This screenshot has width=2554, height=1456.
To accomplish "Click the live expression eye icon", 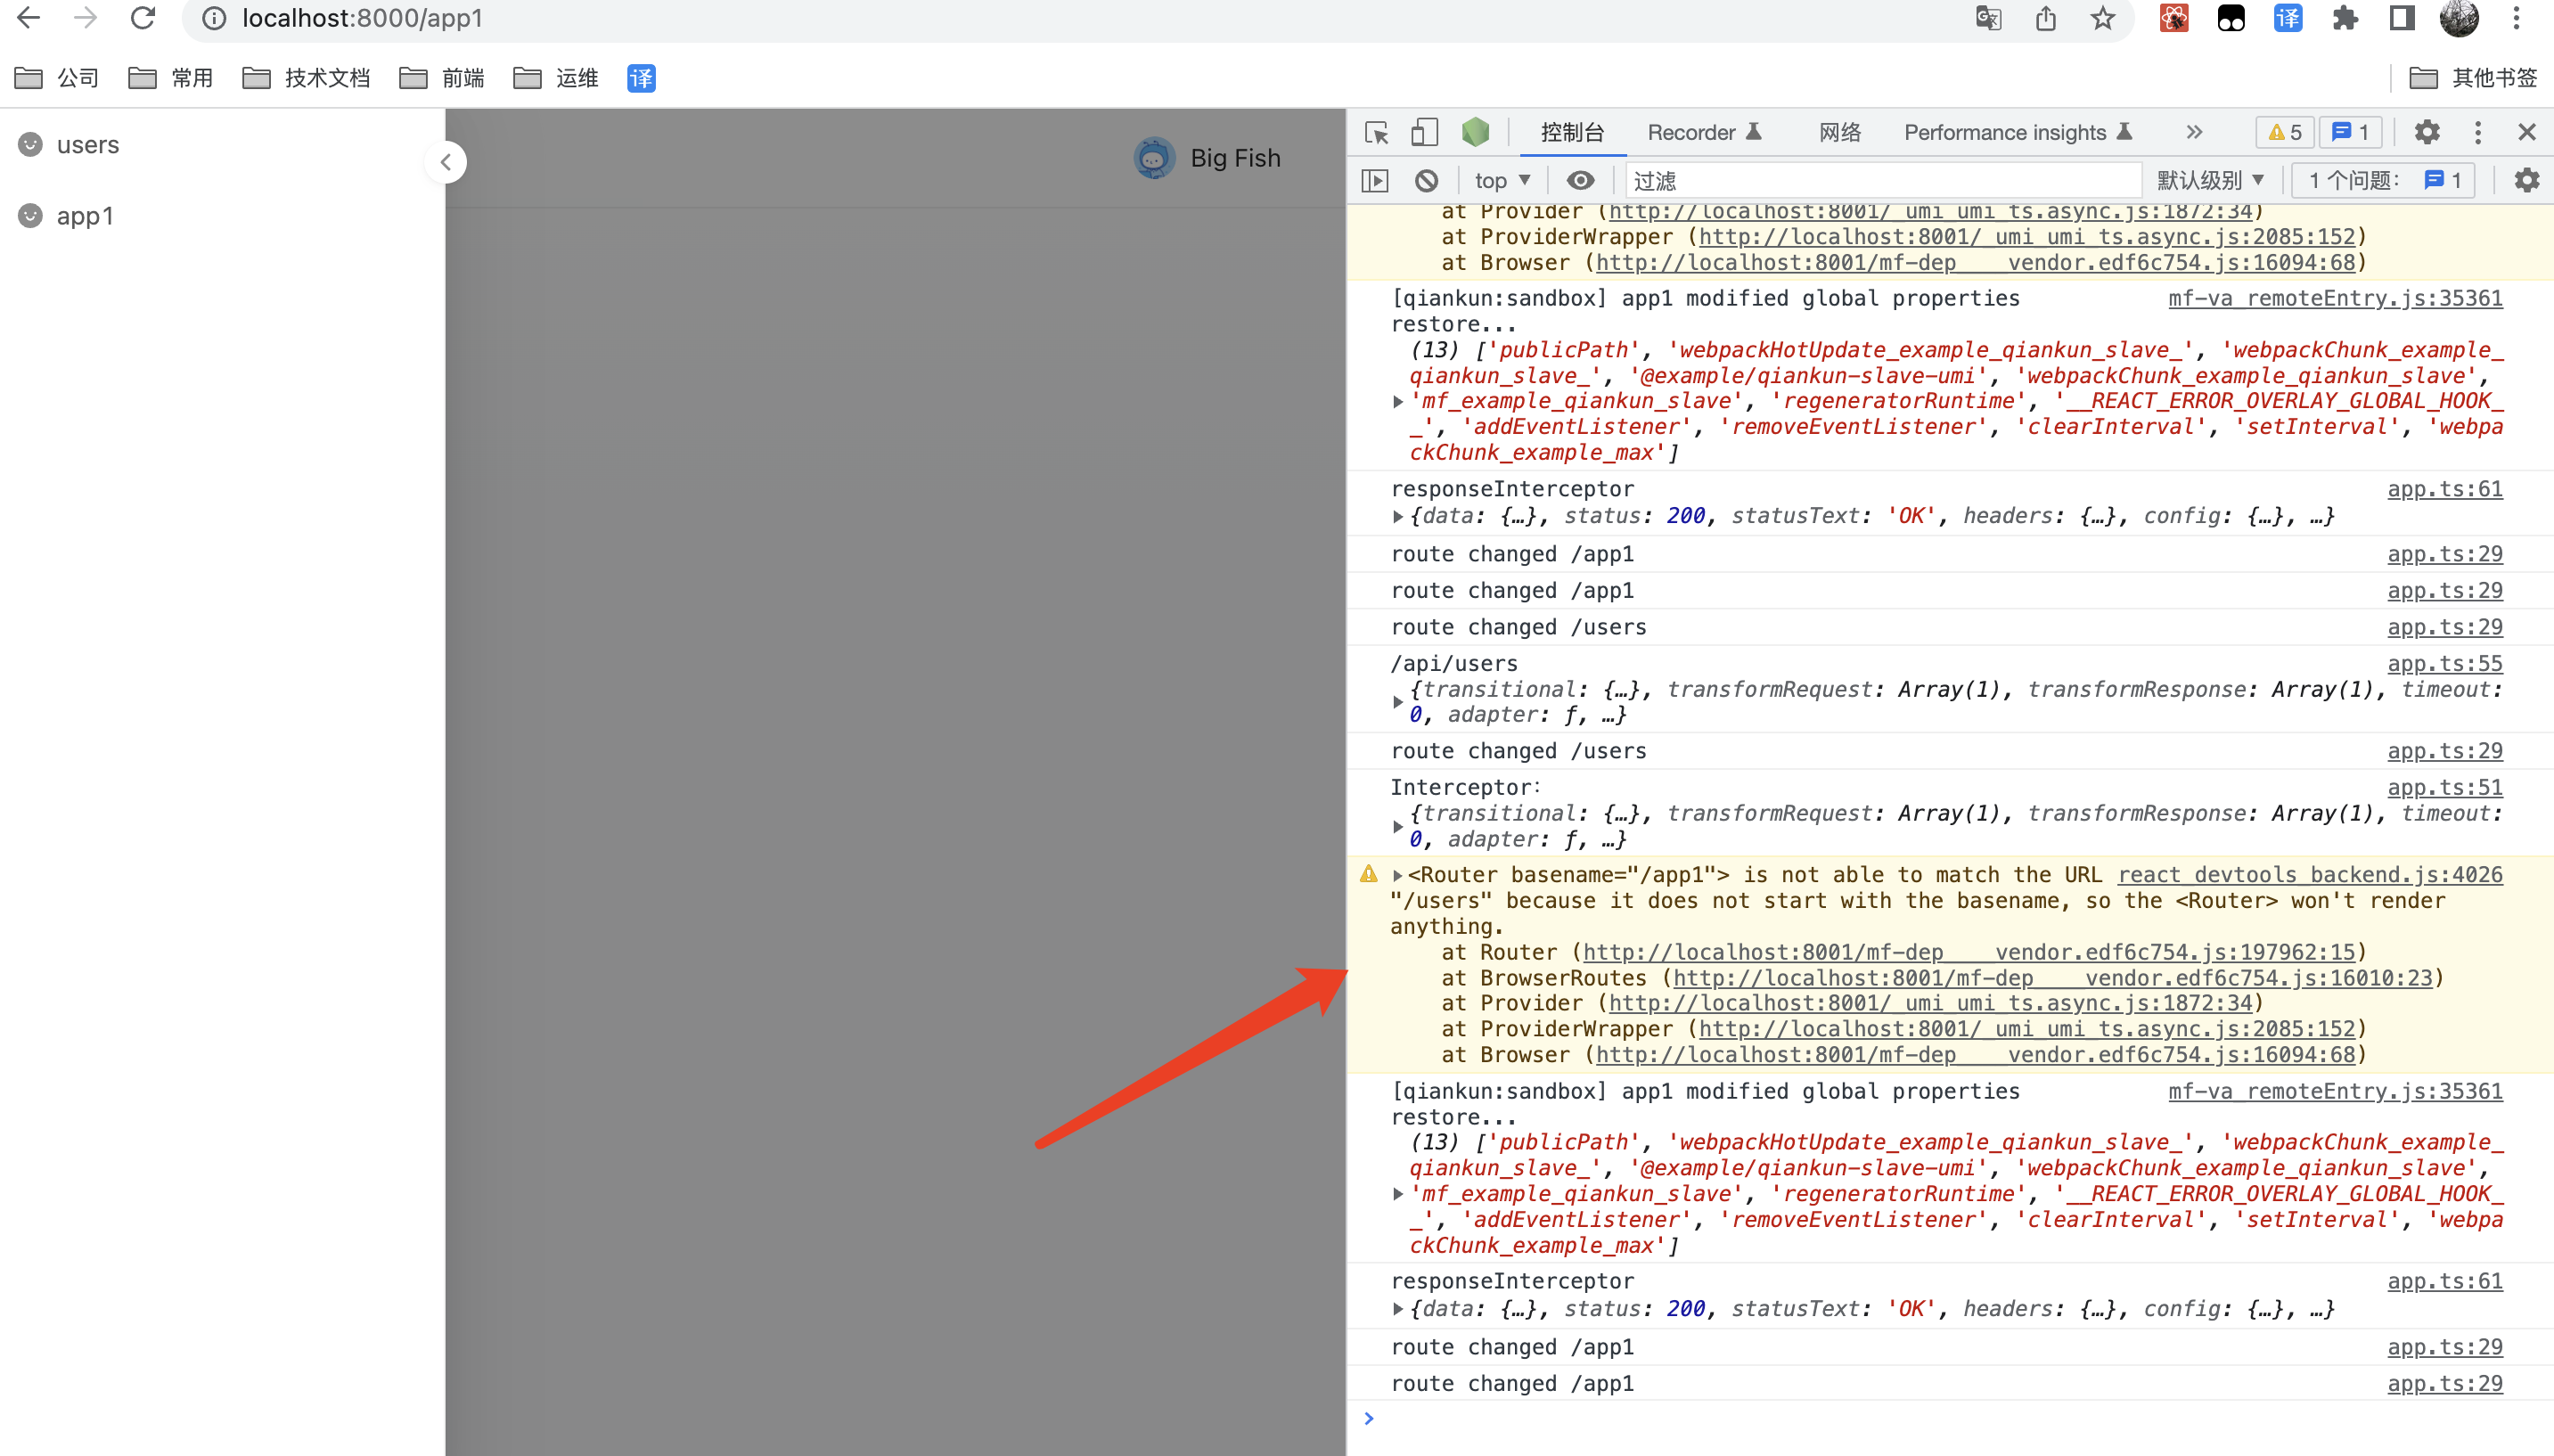I will (x=1580, y=180).
